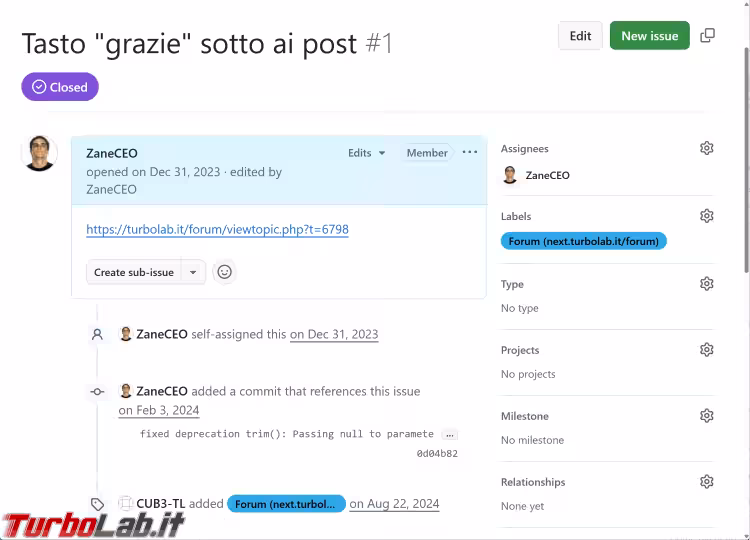
Task: Click the label tag icon in timeline
Action: coord(98,504)
